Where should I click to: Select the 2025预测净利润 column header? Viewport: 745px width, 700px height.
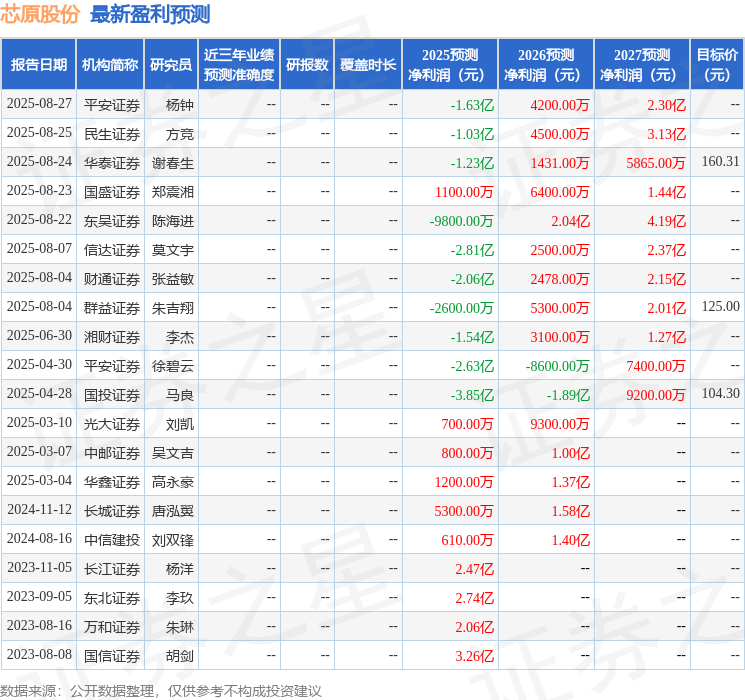tap(450, 65)
